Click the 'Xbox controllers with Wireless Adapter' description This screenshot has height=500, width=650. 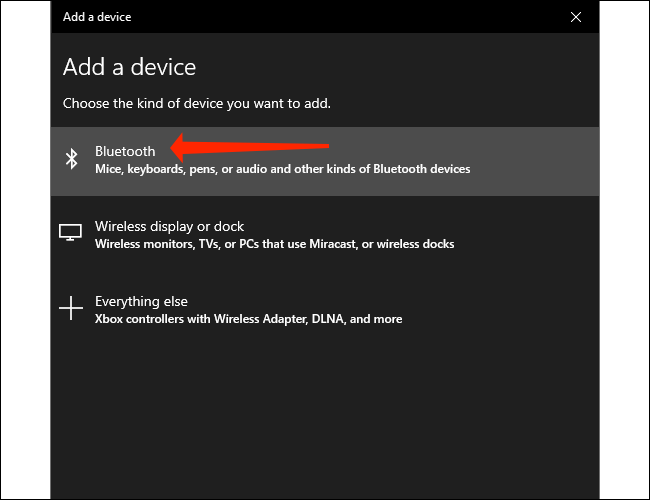pos(248,319)
